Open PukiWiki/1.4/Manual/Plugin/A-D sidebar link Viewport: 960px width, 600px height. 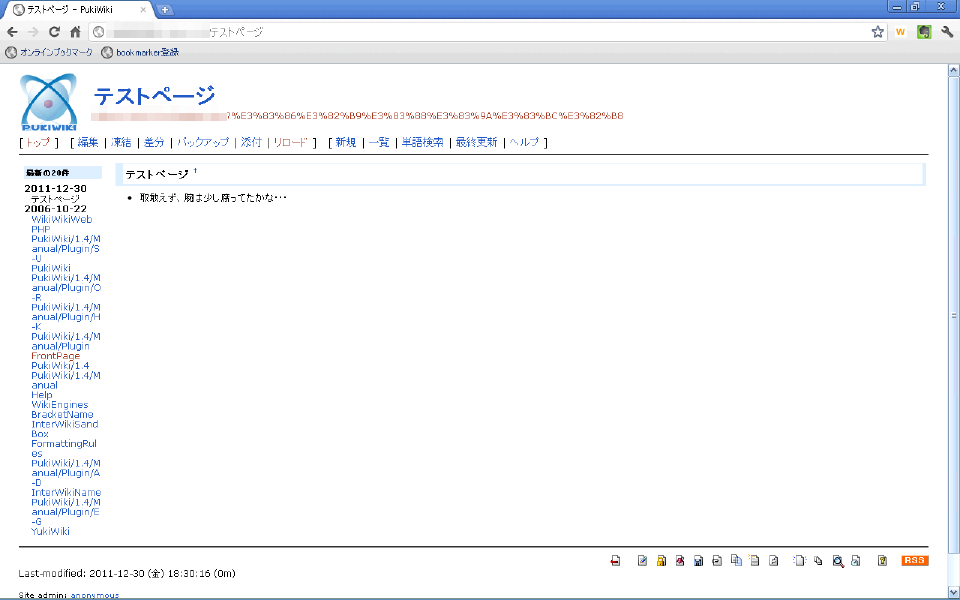[x=66, y=473]
